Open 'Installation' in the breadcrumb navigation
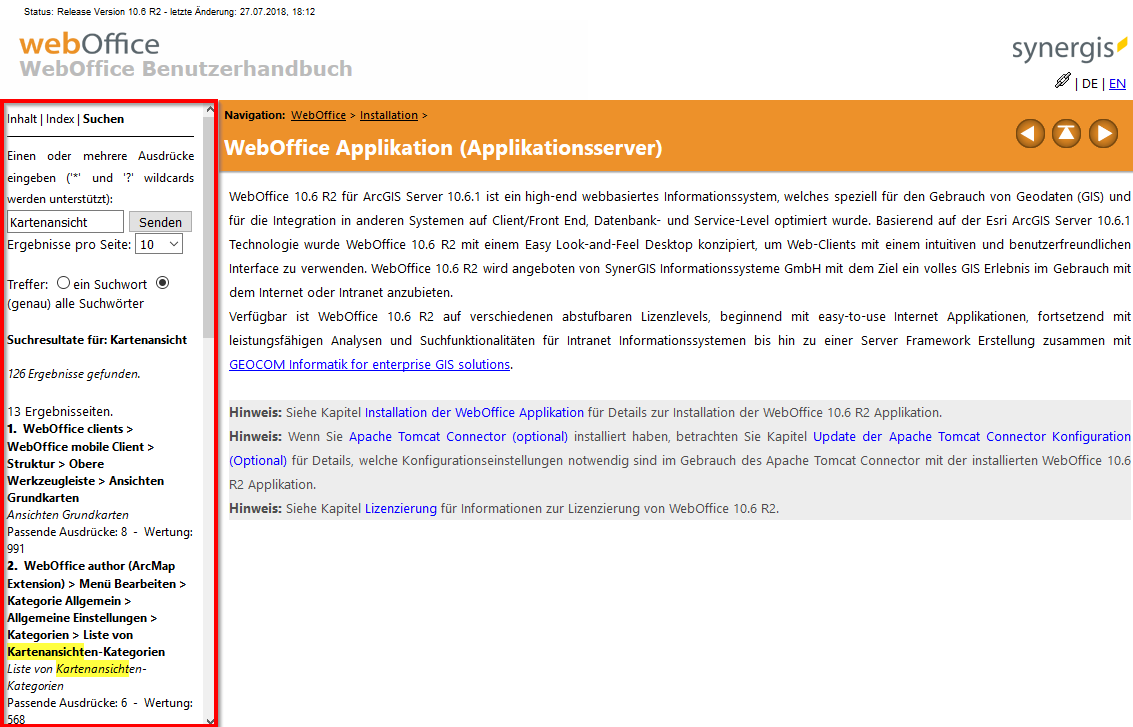This screenshot has height=727, width=1133. coord(389,116)
